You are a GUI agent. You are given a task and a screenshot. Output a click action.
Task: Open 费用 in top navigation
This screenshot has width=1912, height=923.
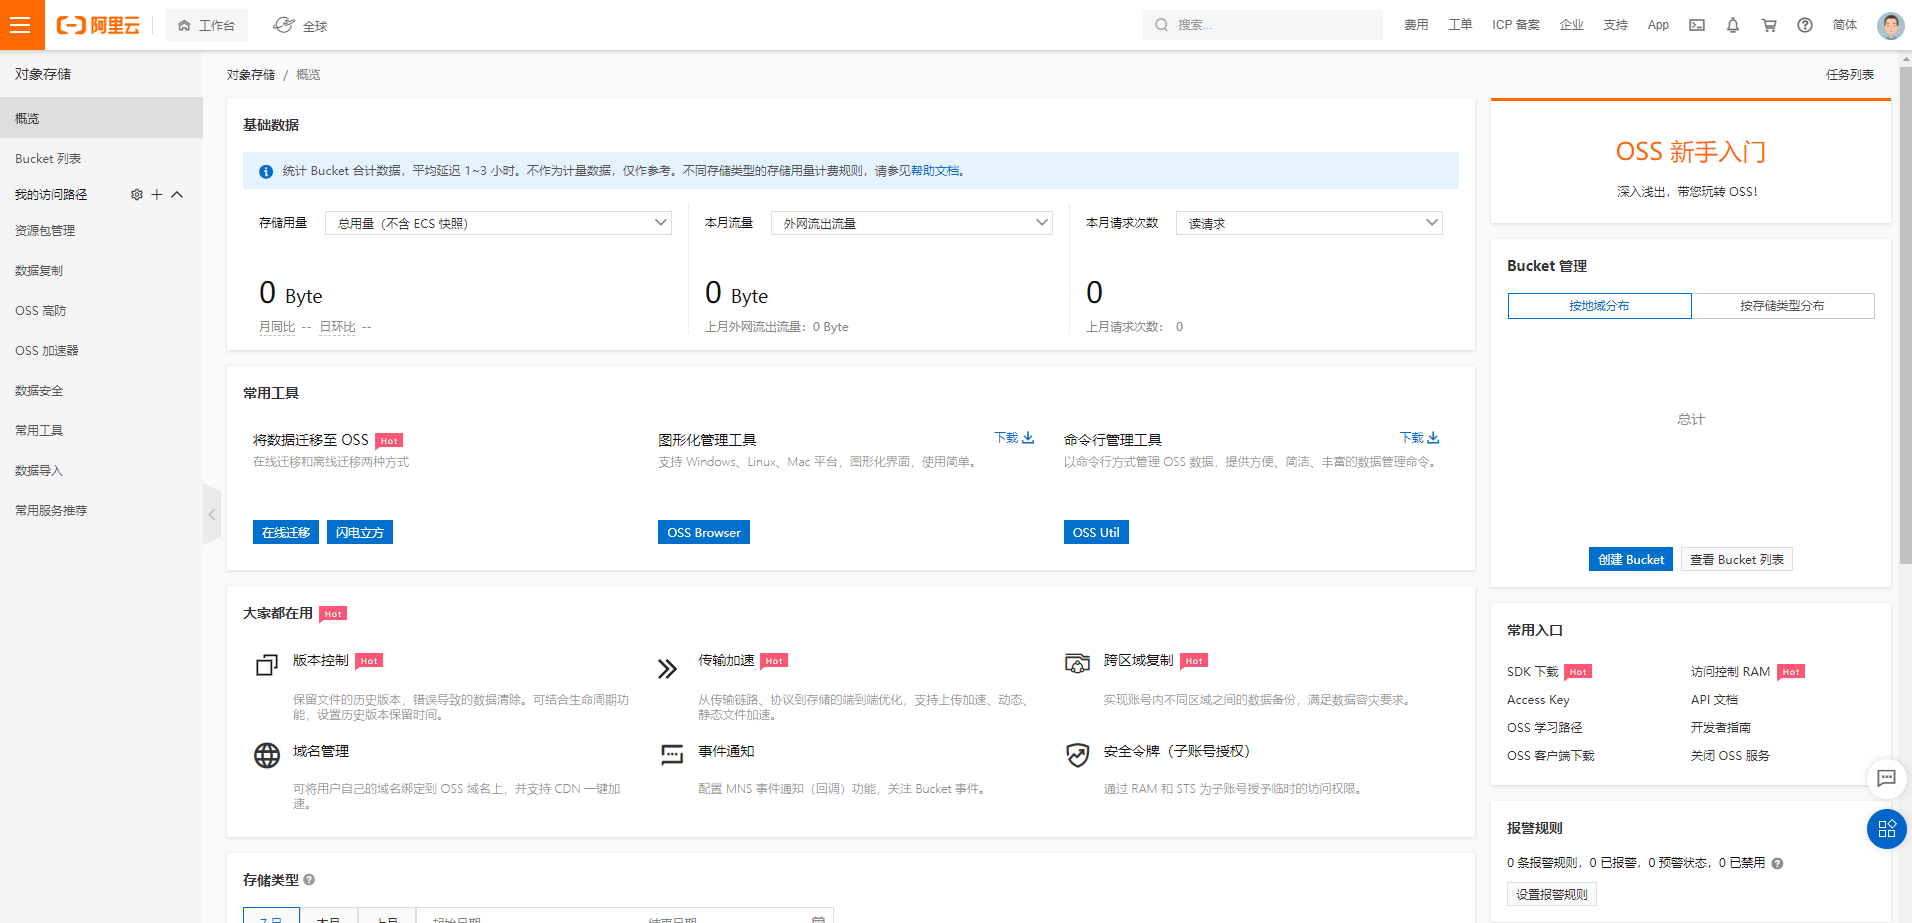pyautogui.click(x=1416, y=25)
